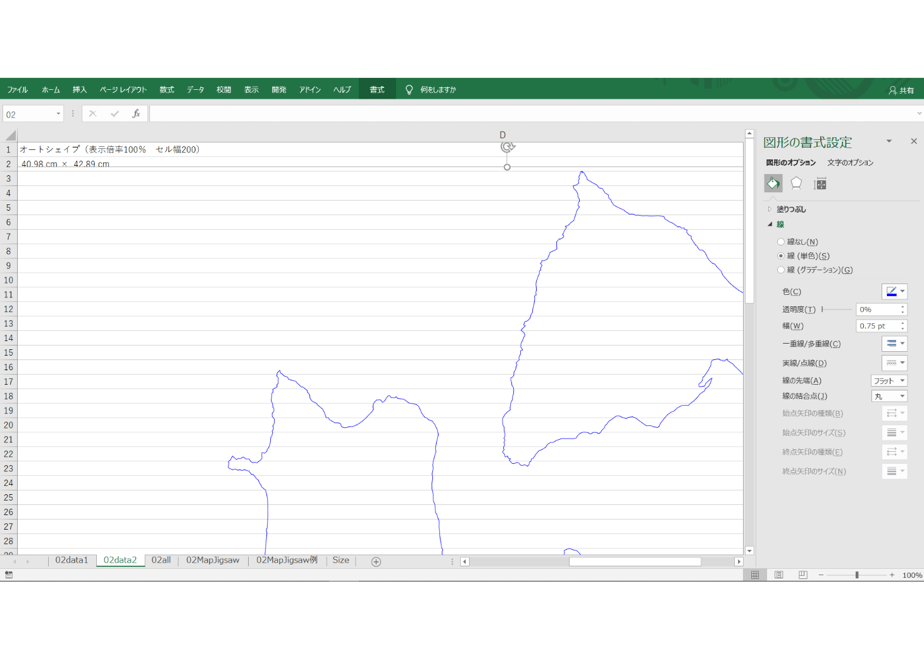Screen dimensions: 924x660
Task: Click vertical scrollbar up arrow
Action: [750, 134]
